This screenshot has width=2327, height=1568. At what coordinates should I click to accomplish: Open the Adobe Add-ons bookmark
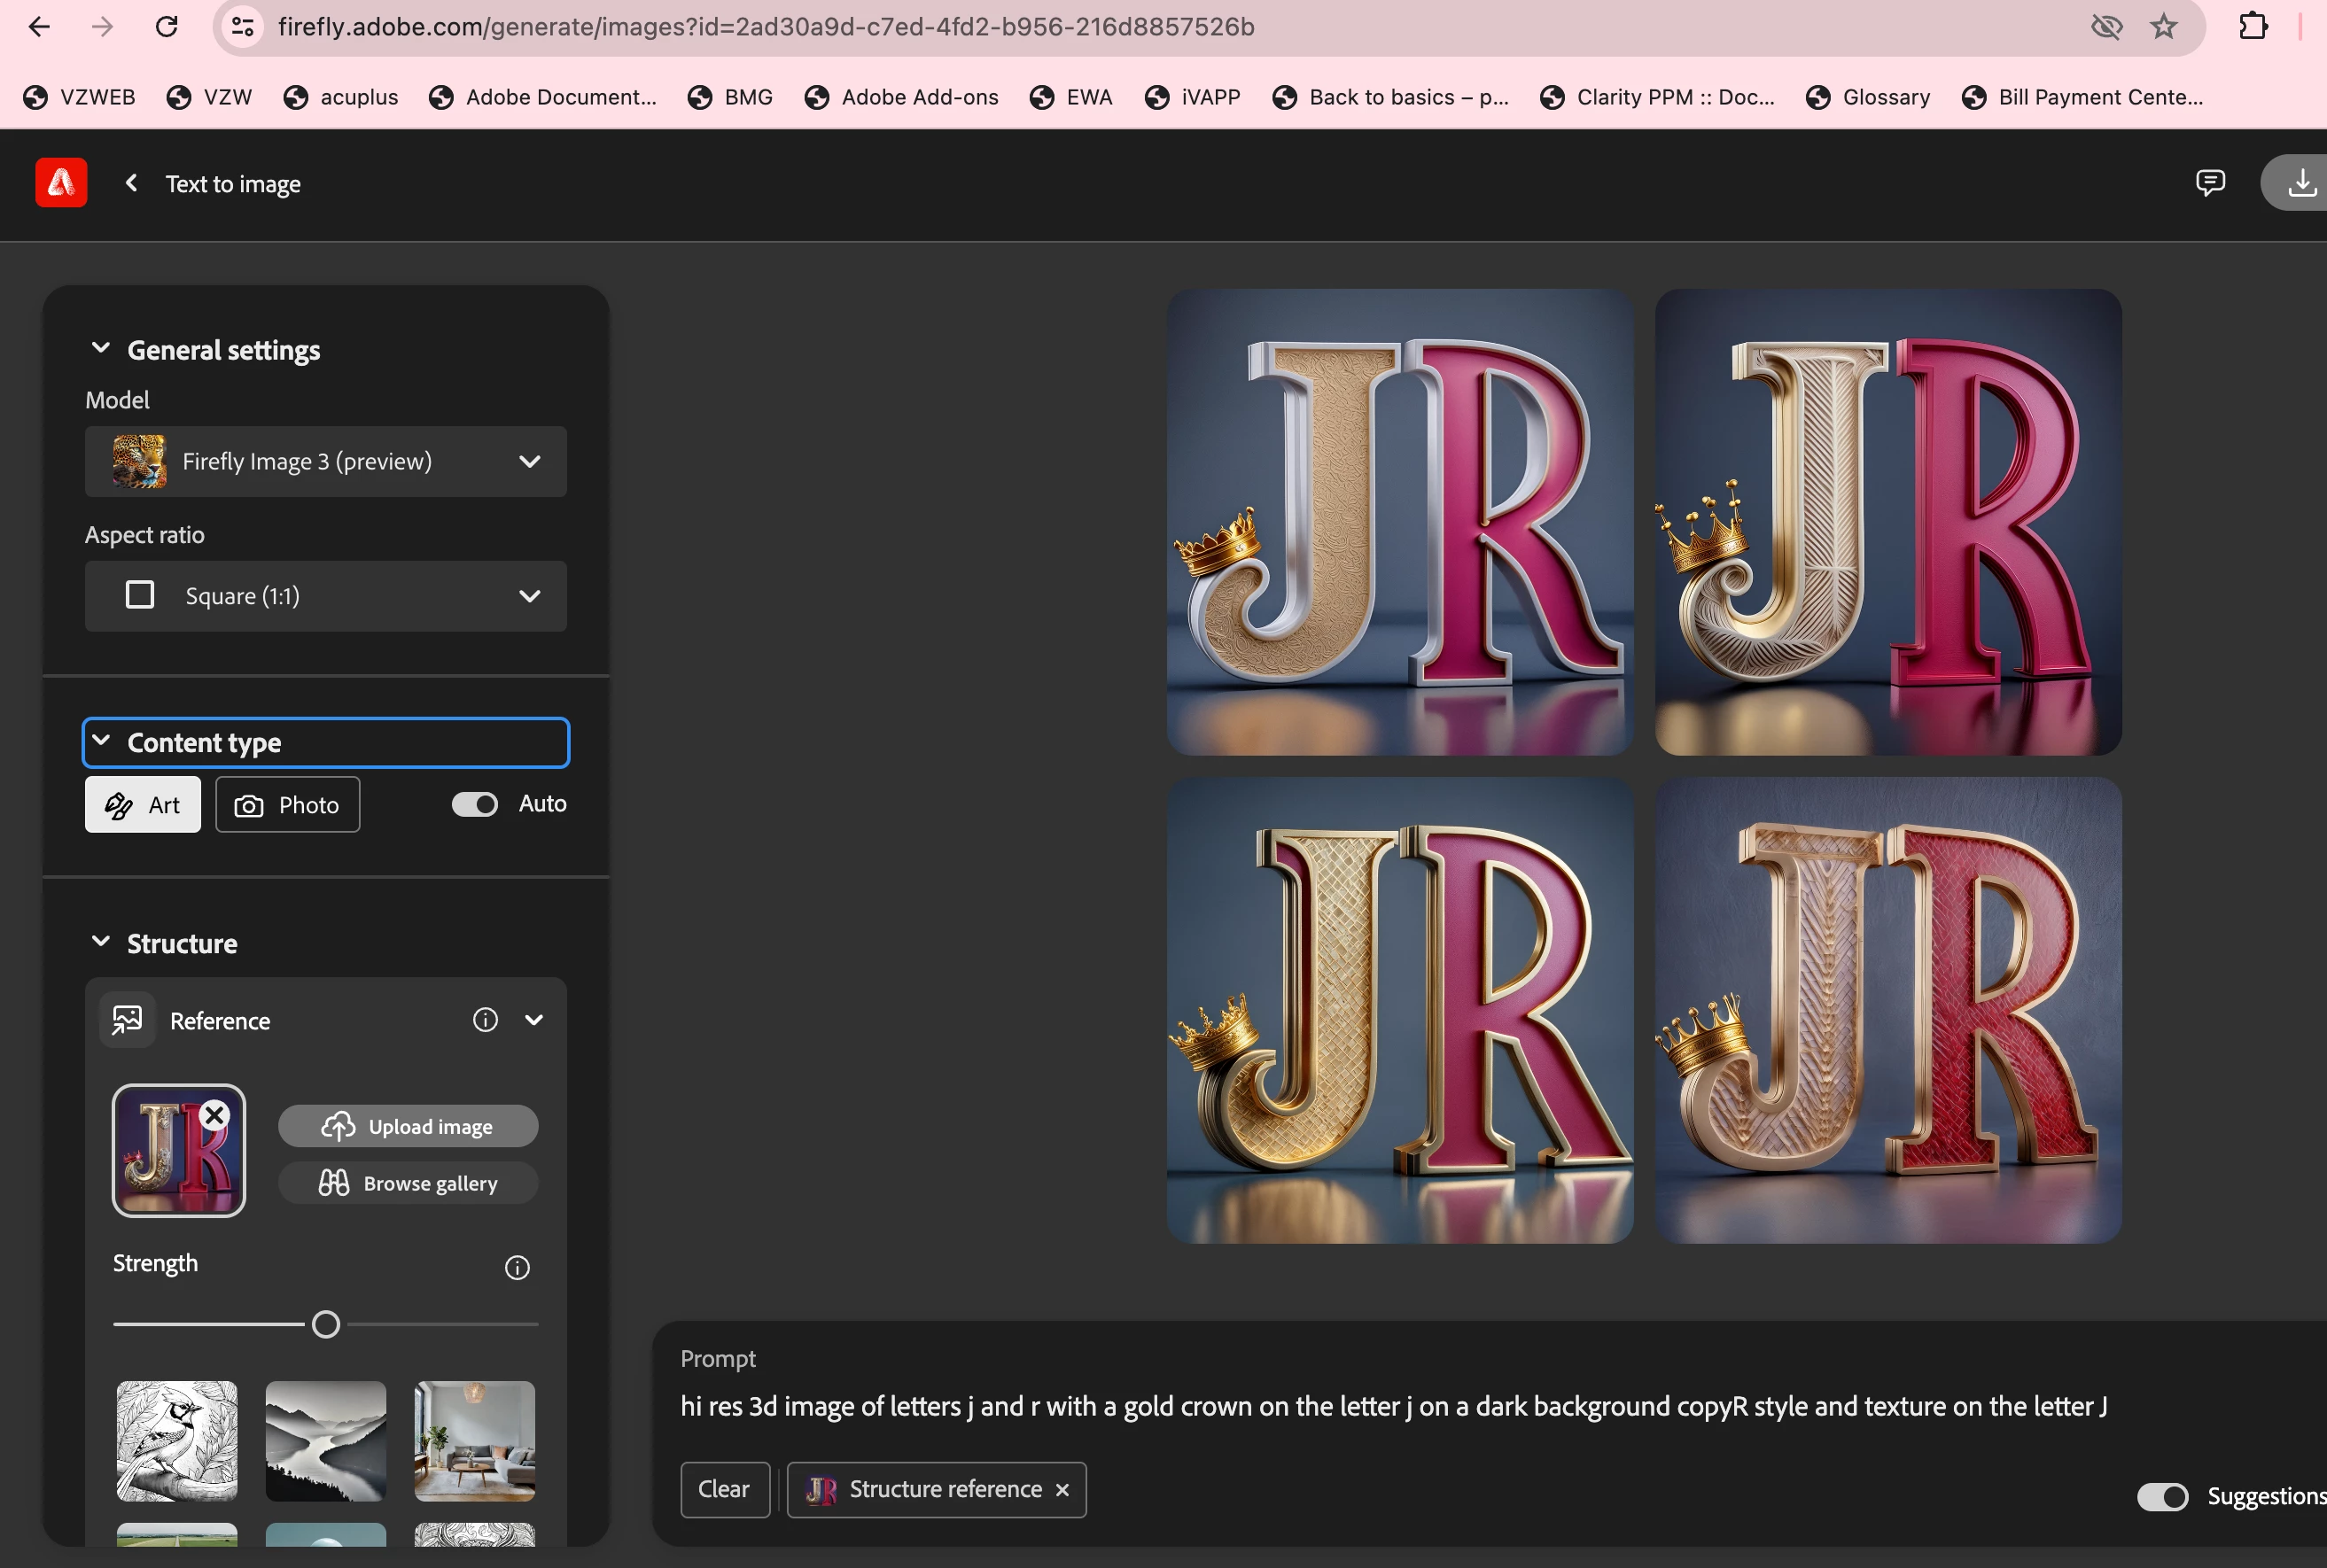(901, 97)
